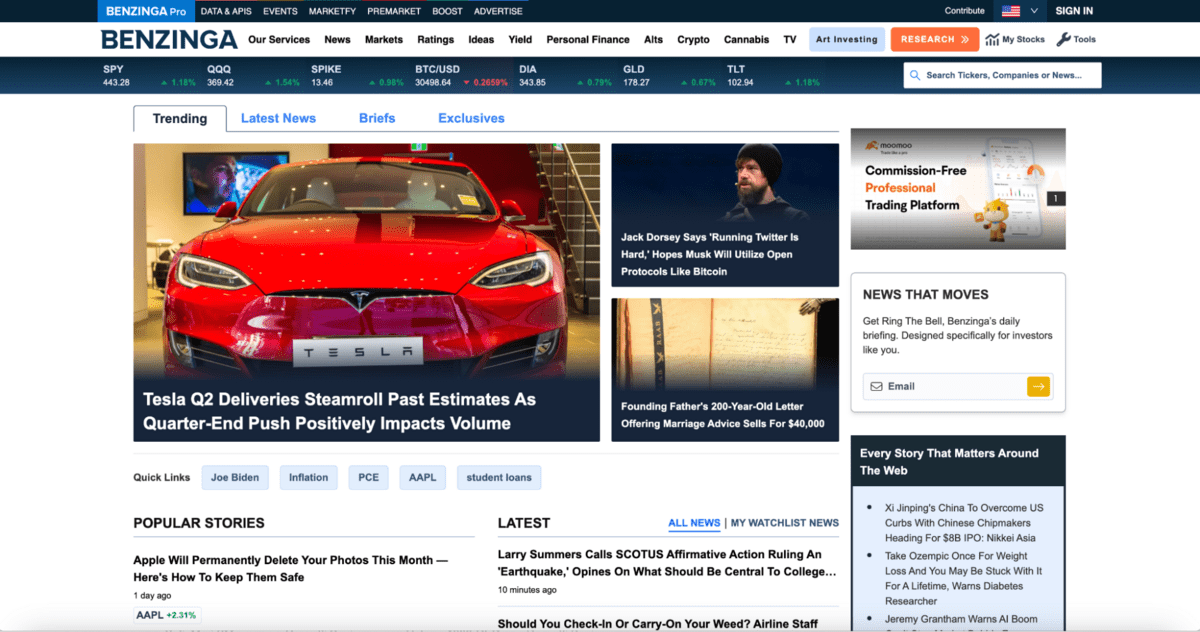The image size is (1200, 632).
Task: Open the Crypto navigation menu
Action: click(693, 40)
